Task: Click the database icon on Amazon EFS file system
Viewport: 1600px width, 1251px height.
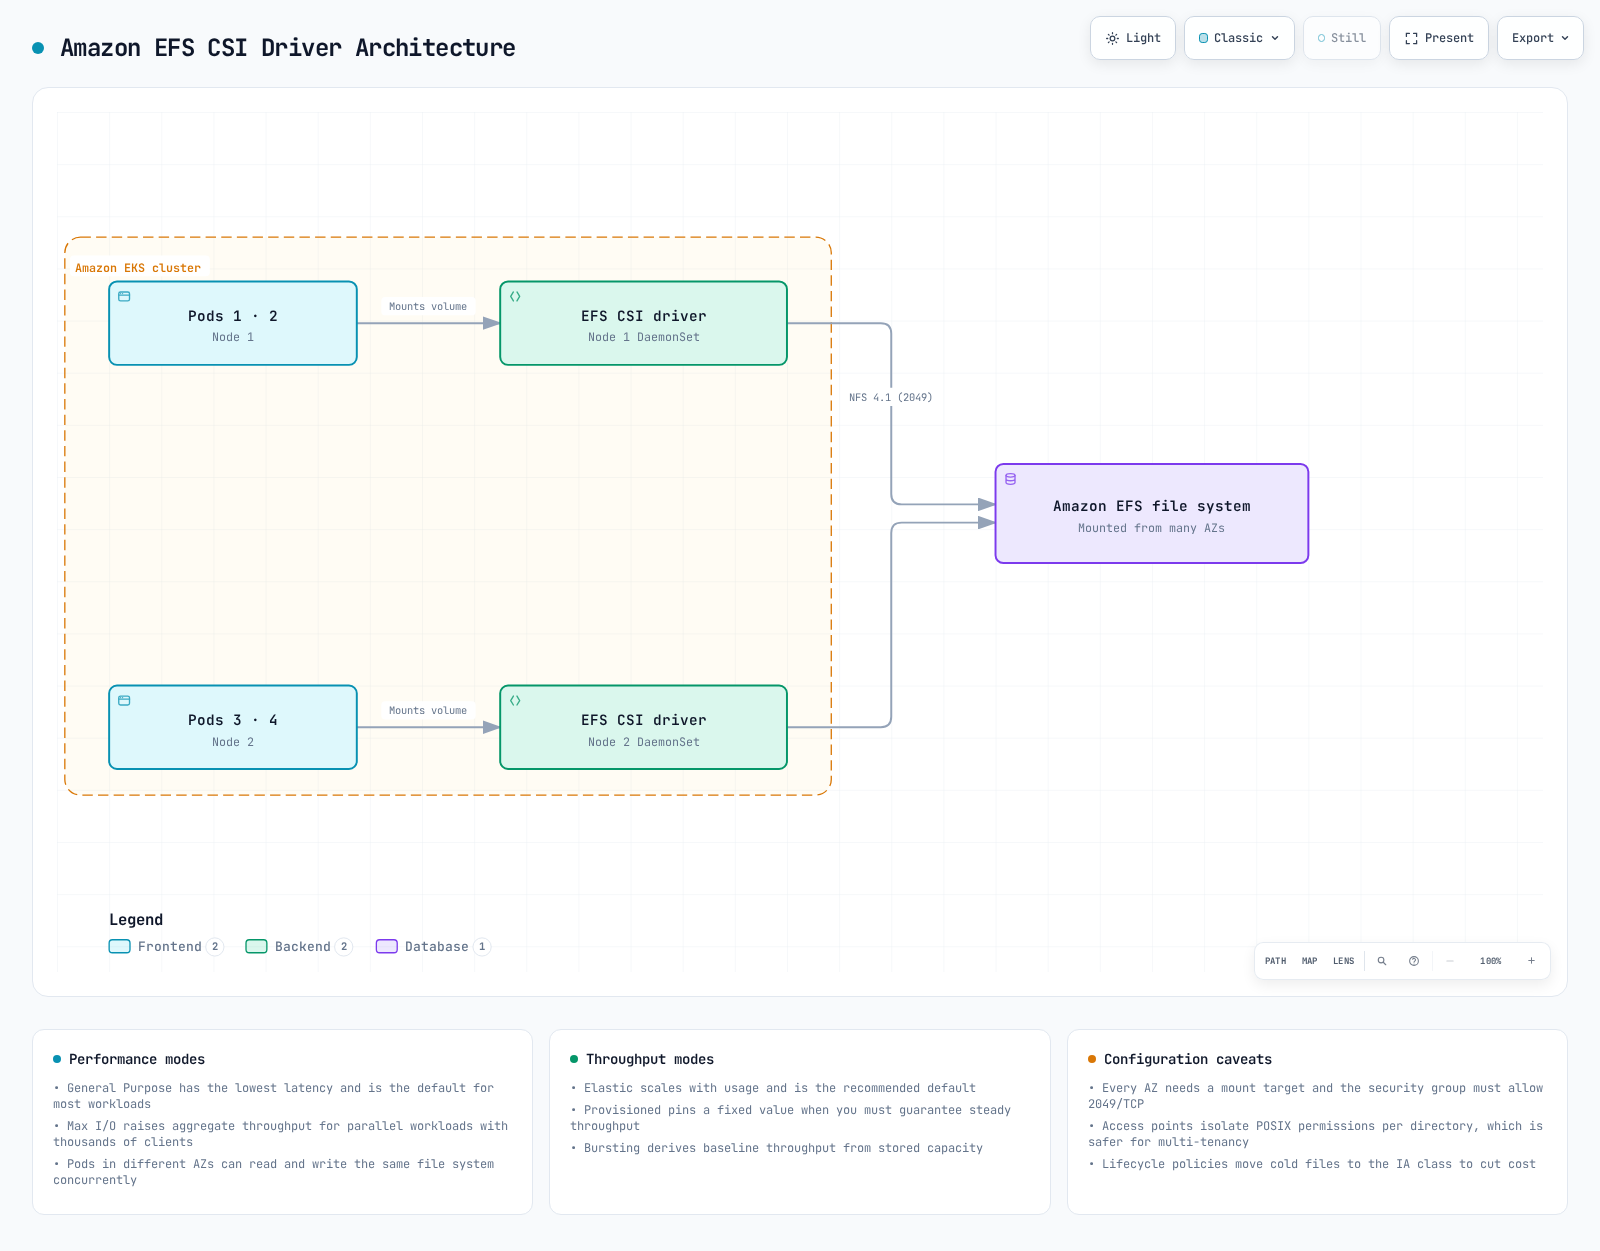Action: click(1010, 479)
